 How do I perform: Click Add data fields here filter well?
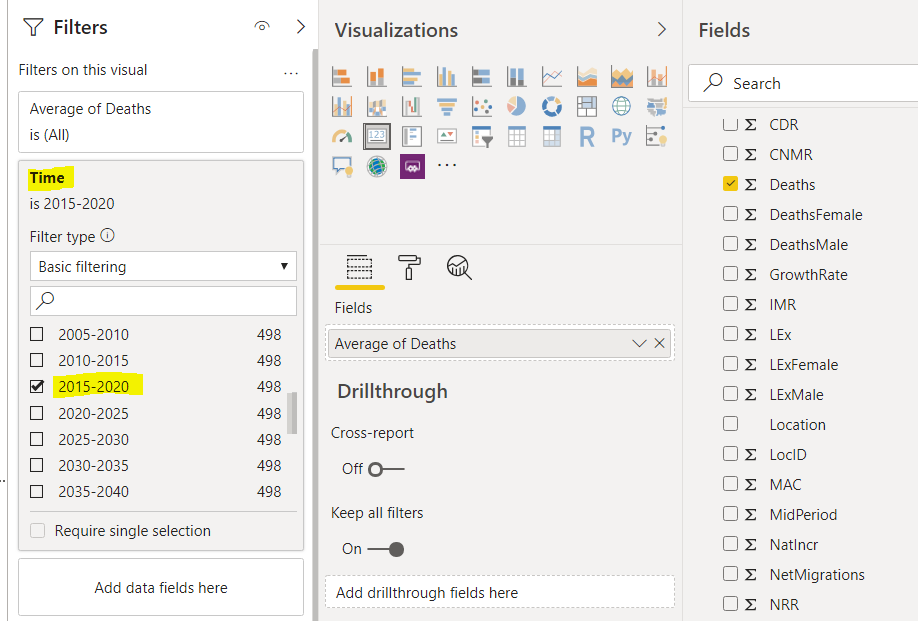point(161,588)
